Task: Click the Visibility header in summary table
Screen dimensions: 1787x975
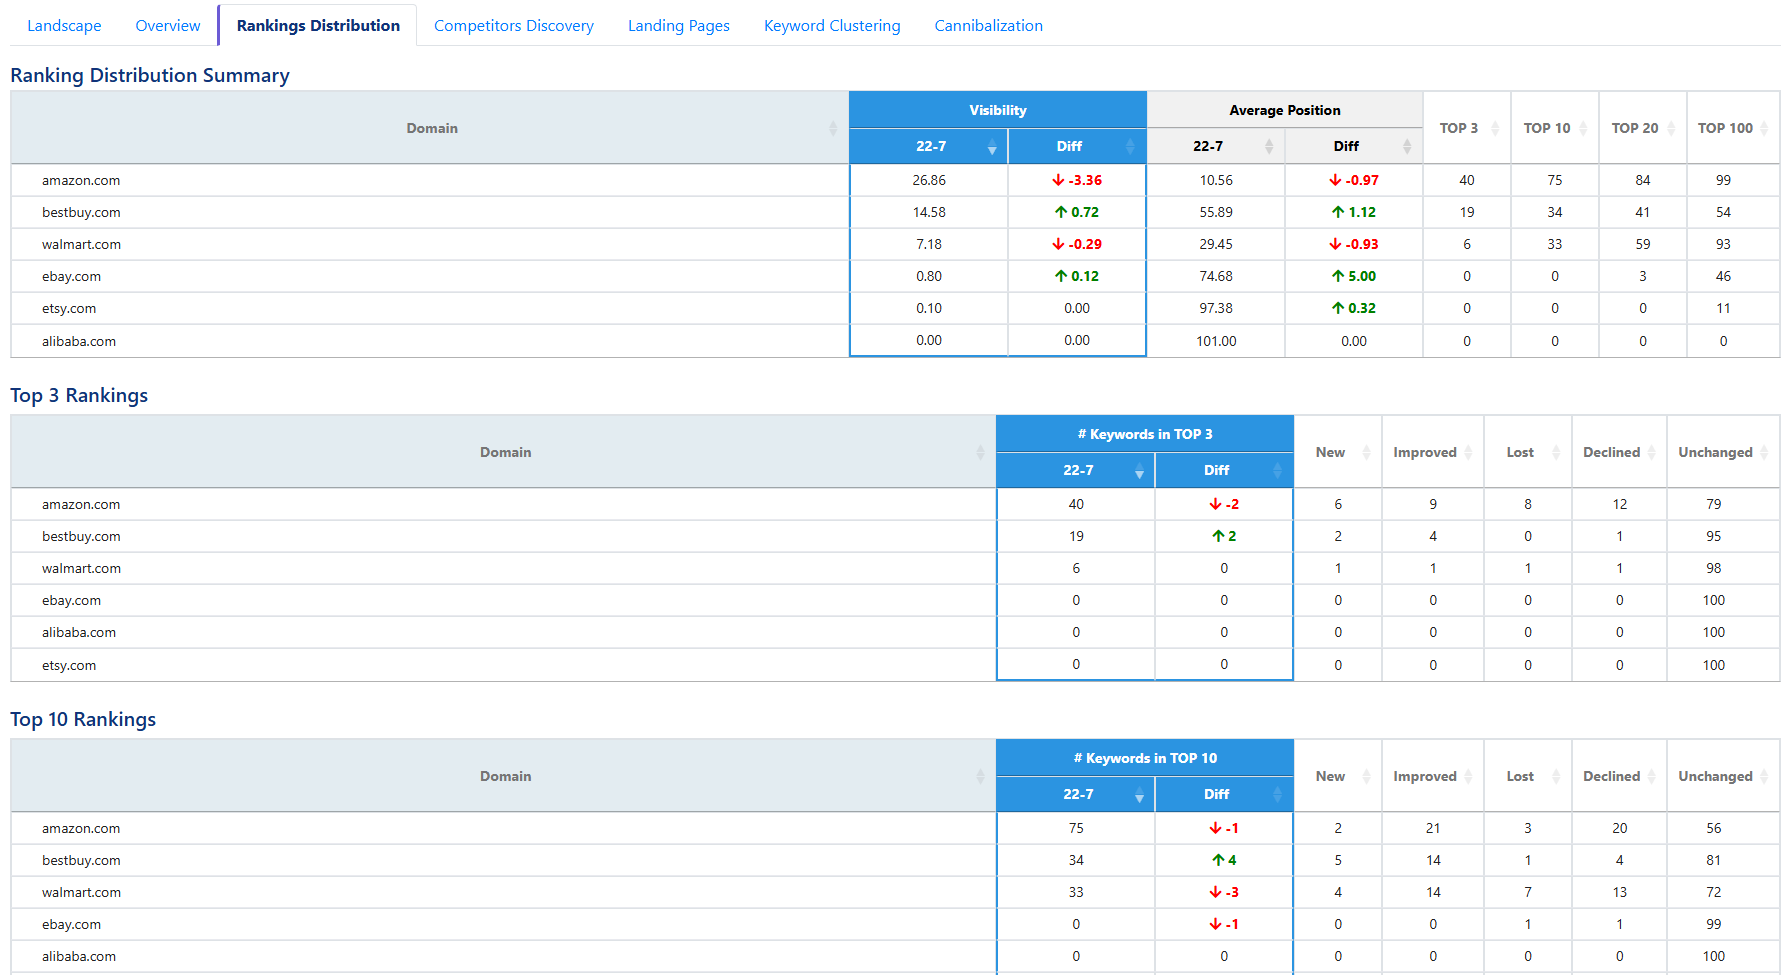Action: (x=998, y=110)
